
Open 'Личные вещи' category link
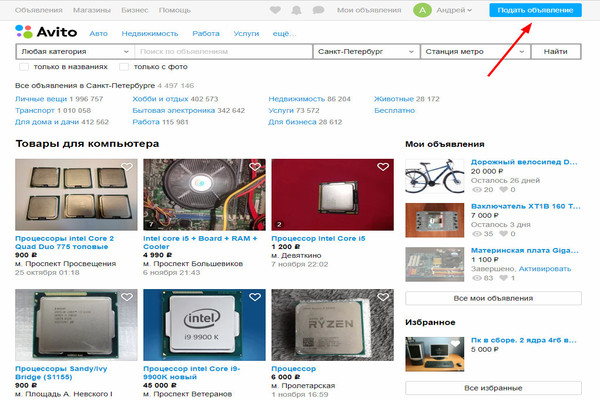point(41,99)
